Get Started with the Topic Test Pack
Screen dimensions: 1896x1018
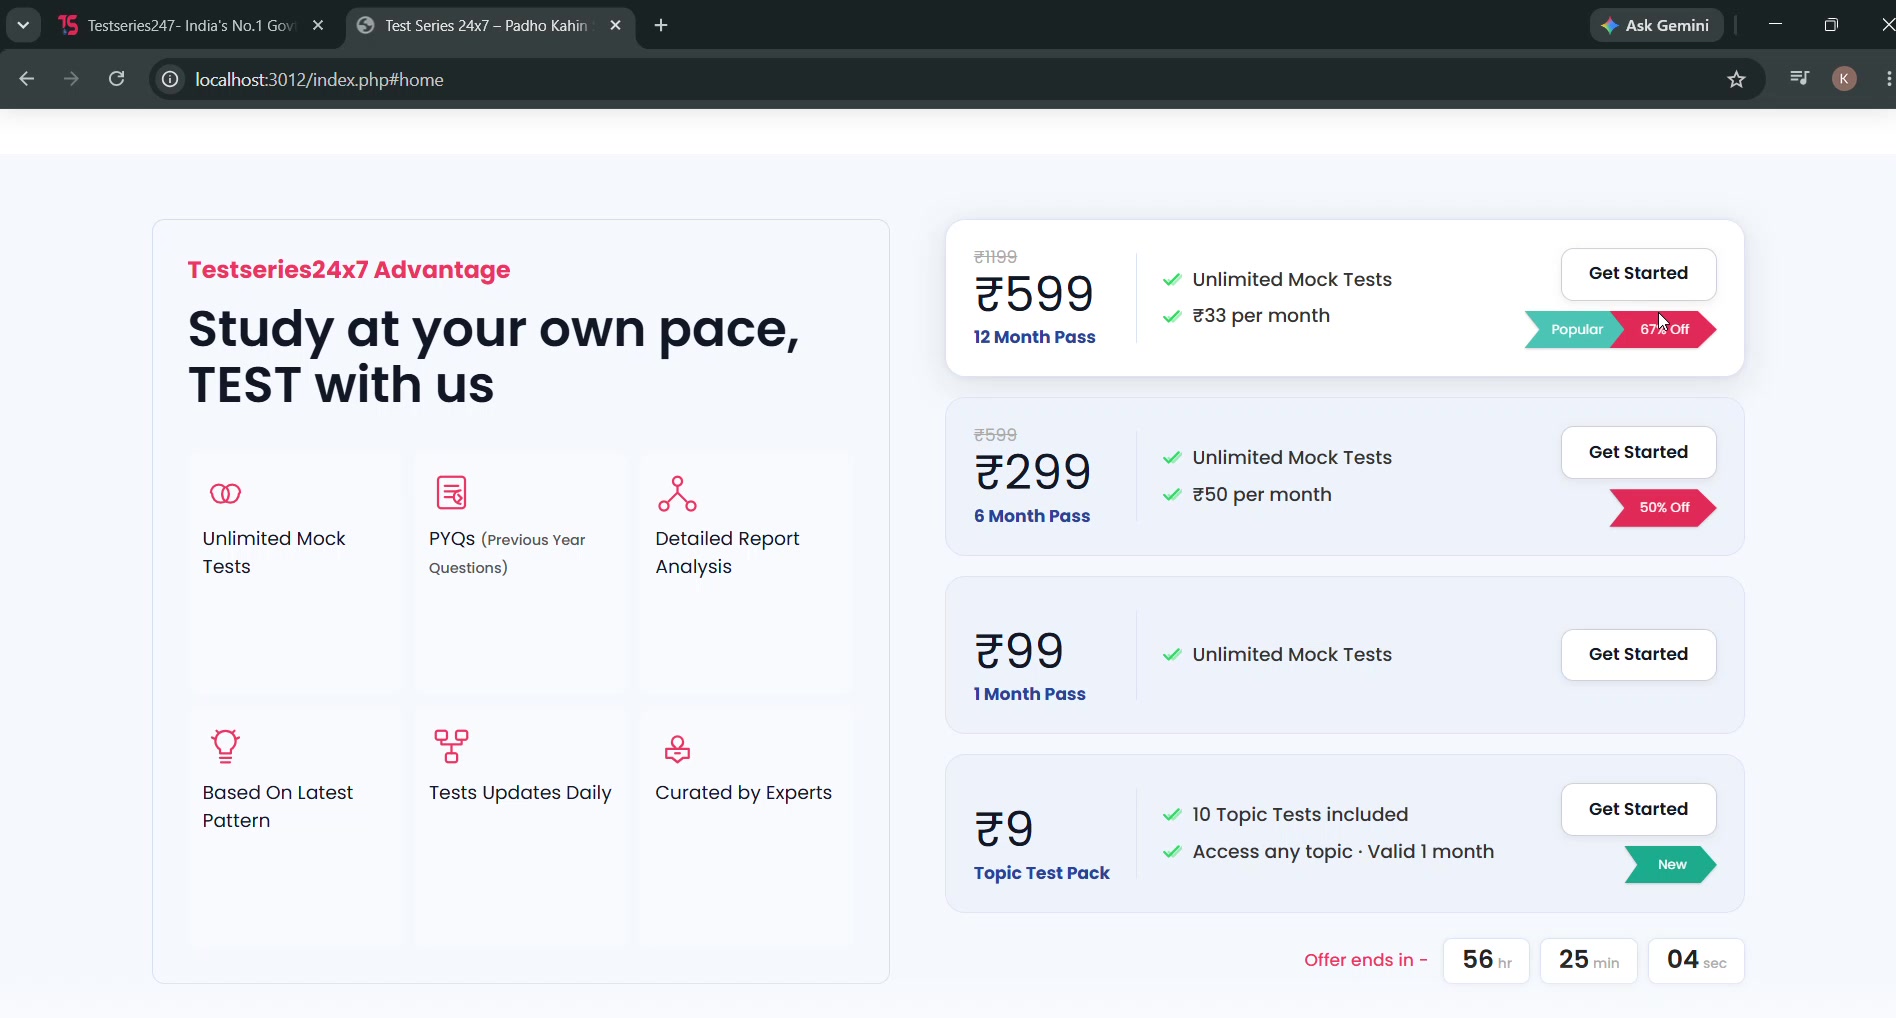pos(1638,809)
